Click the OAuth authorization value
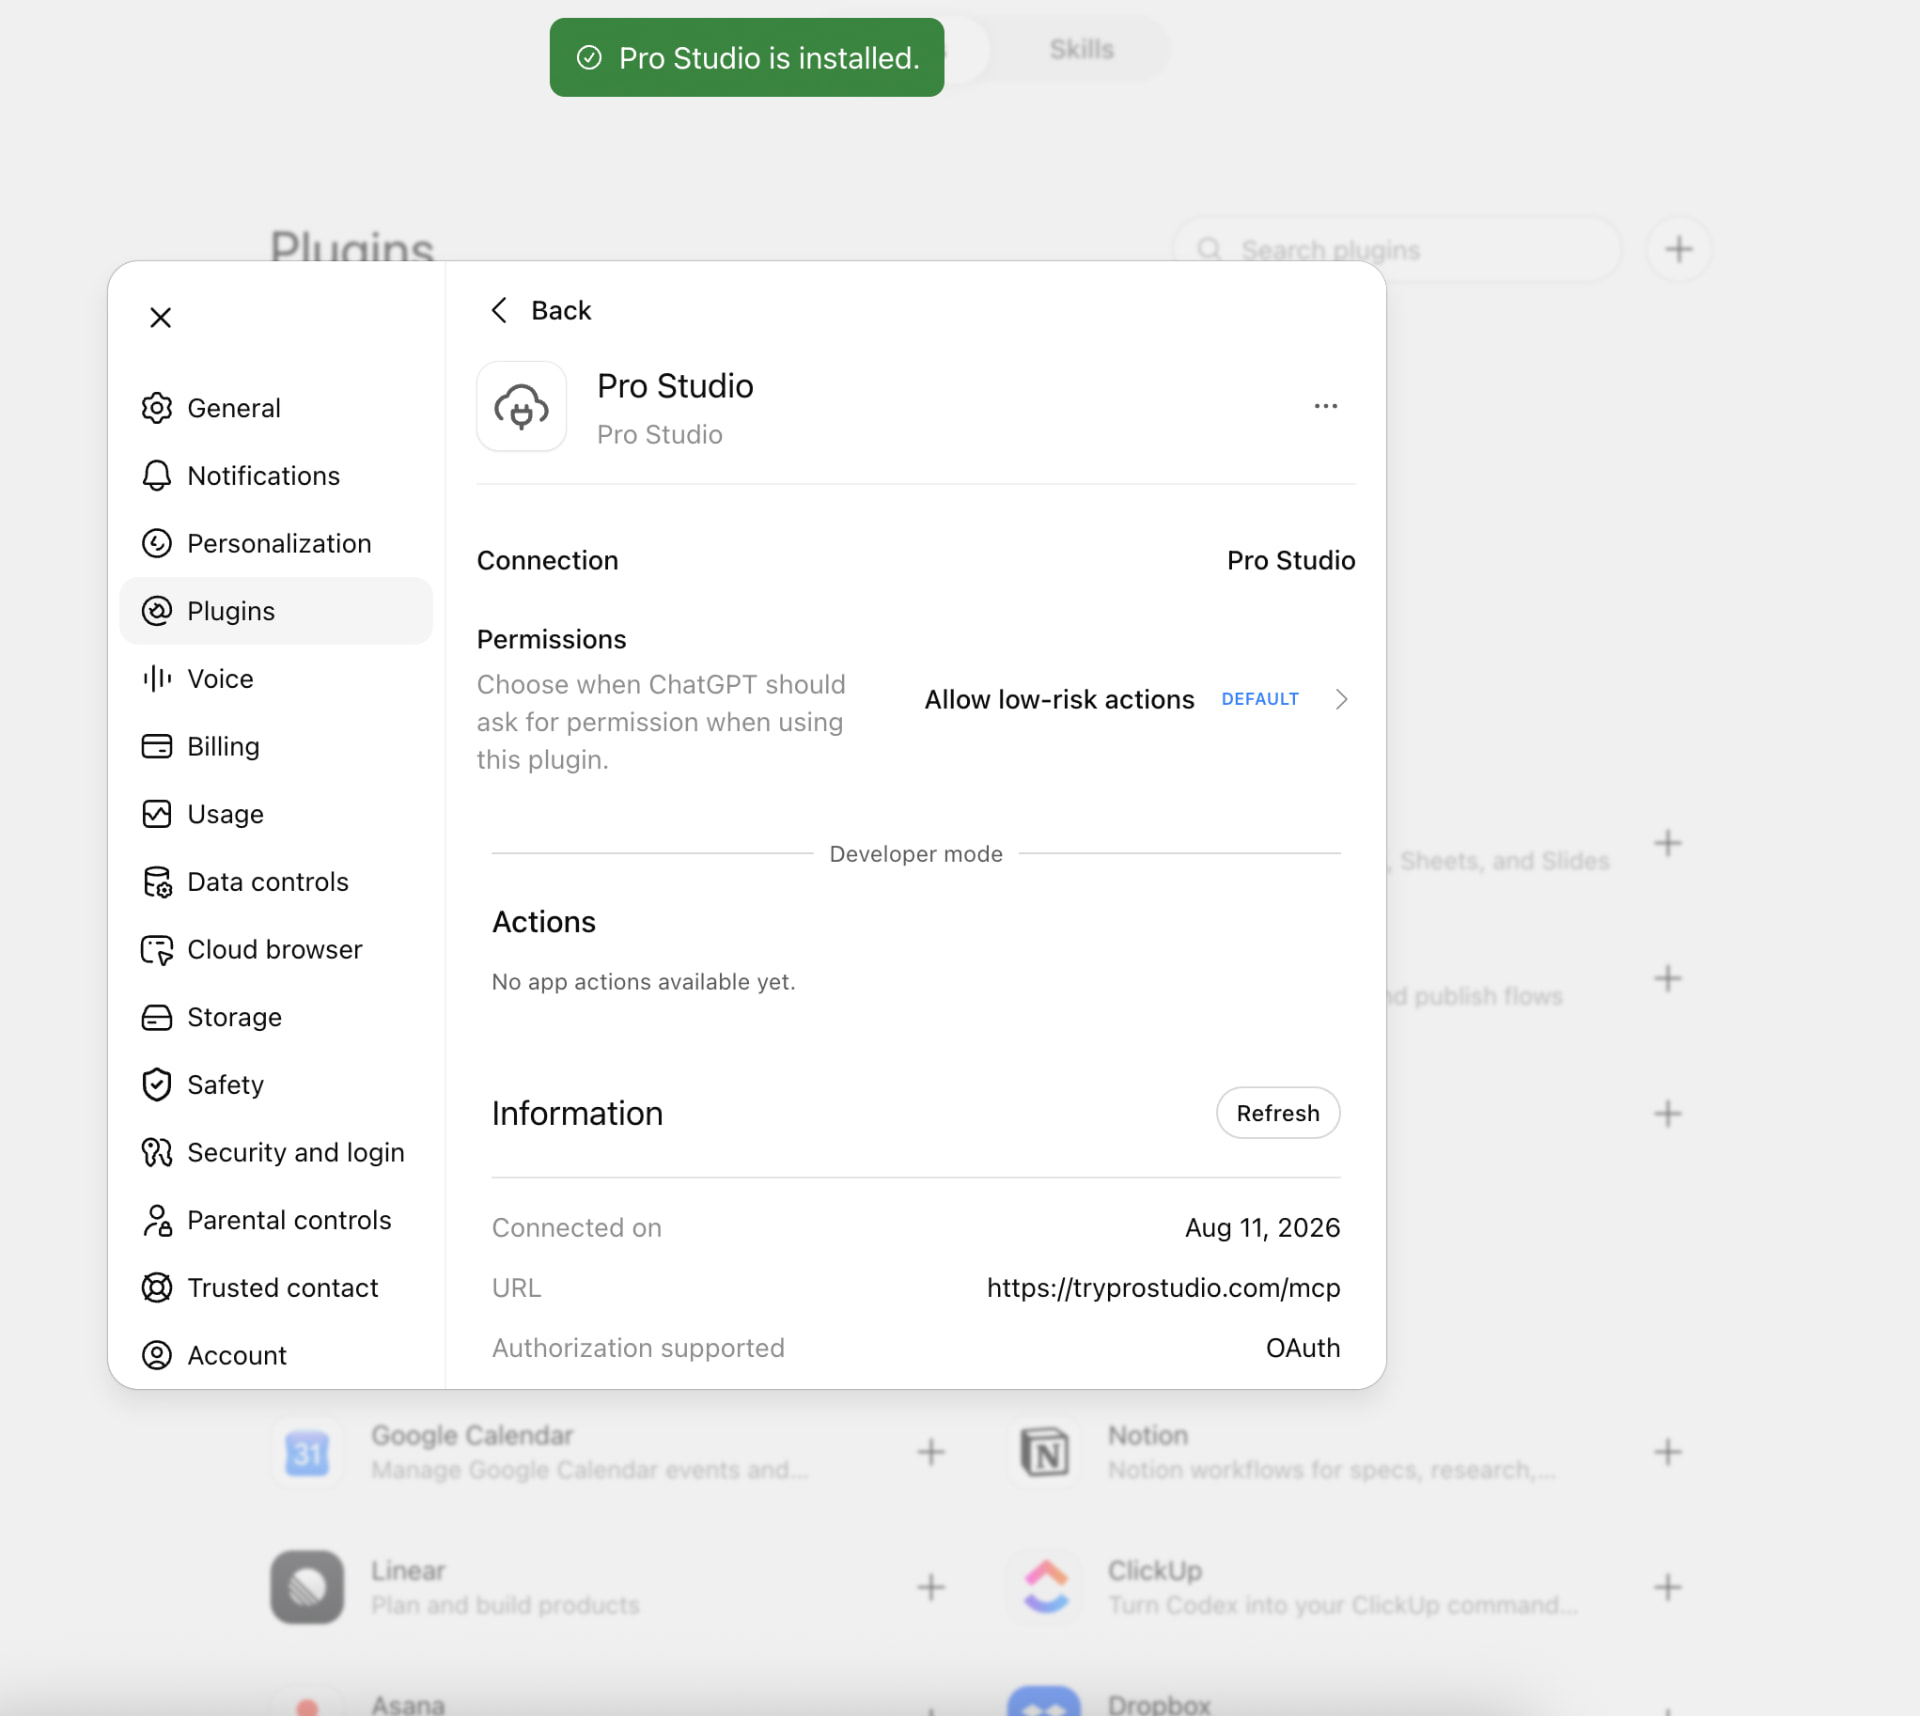 coord(1303,1348)
